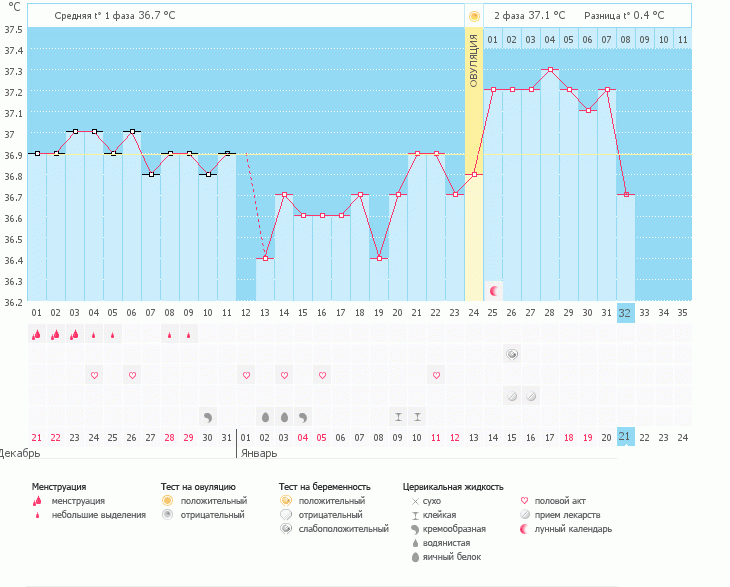Click the heart icon on cycle day 22

pos(436,375)
